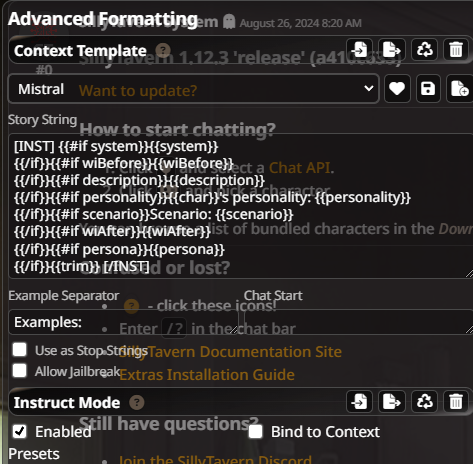Import a context template file
The width and height of the screenshot is (473, 464).
click(359, 49)
